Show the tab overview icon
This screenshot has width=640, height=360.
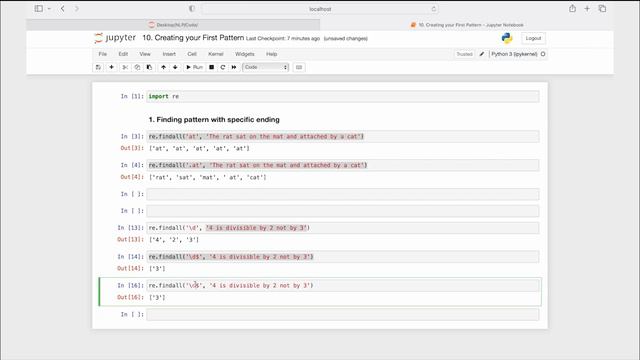pos(602,8)
